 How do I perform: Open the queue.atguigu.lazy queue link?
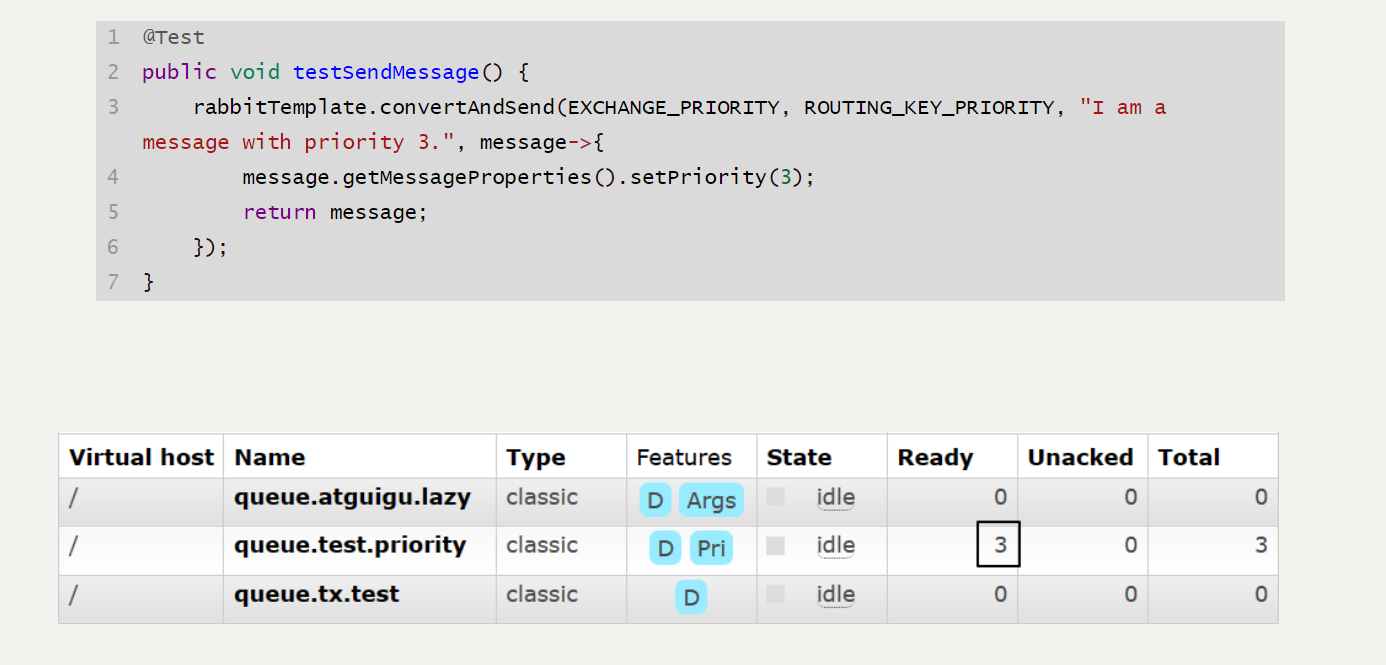point(352,497)
